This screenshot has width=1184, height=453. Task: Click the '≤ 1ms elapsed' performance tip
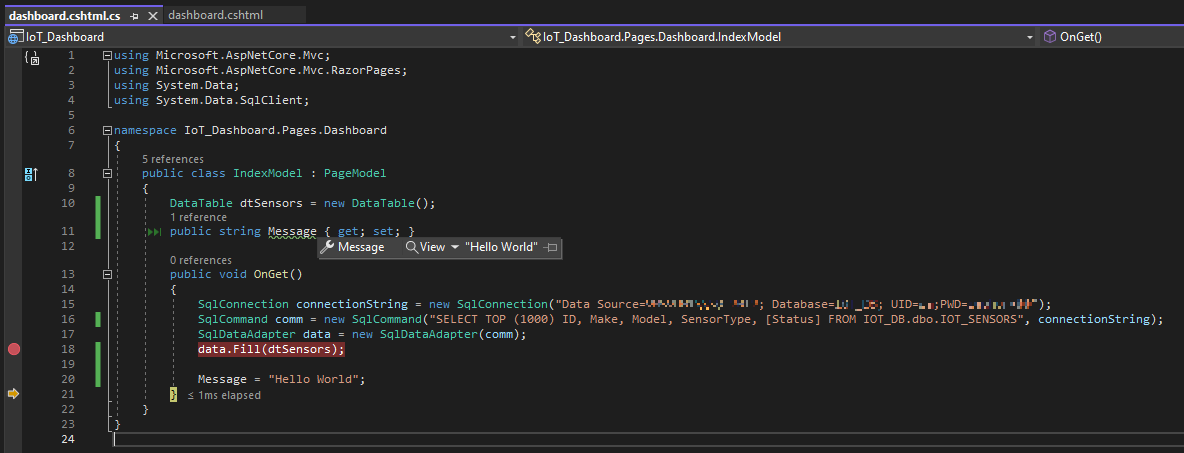224,395
